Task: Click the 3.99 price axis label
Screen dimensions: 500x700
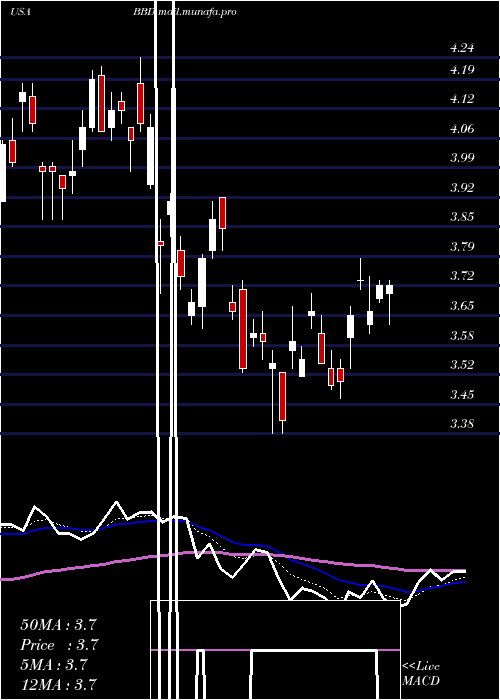Action: (x=462, y=158)
